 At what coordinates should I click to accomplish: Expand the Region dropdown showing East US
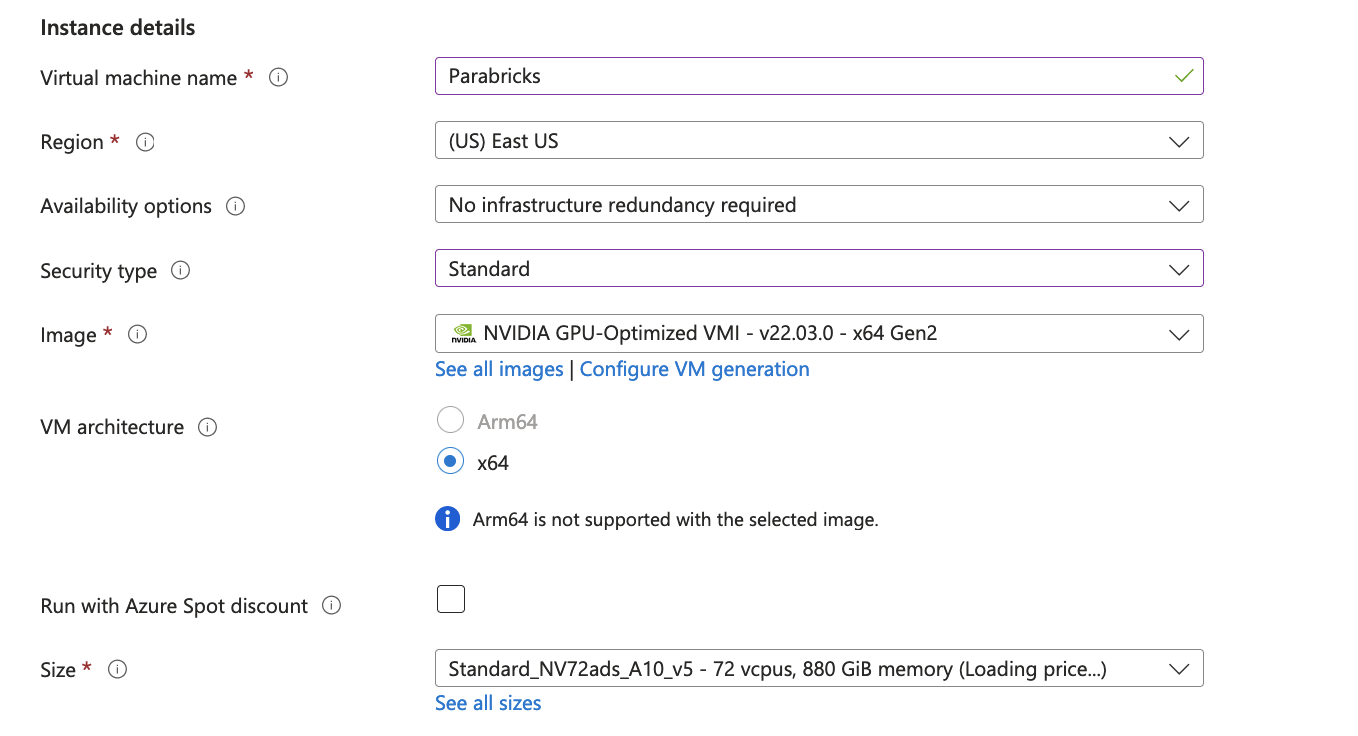click(x=818, y=141)
